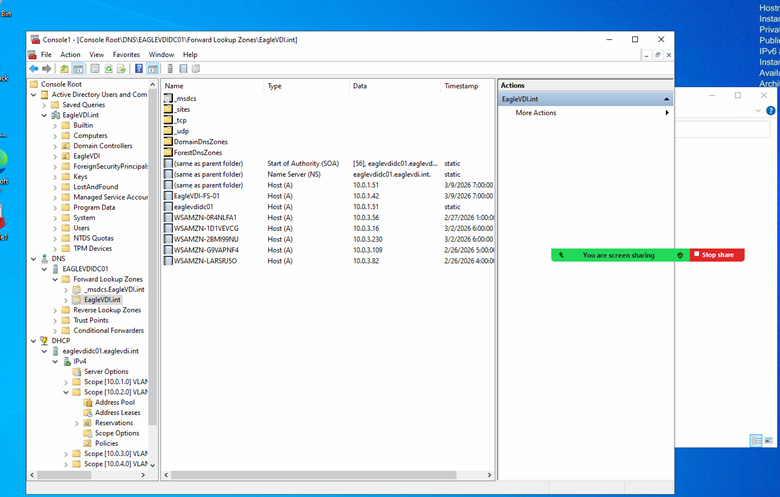This screenshot has height=497, width=780.
Task: Click the details view icon in background window
Action: coord(756,441)
